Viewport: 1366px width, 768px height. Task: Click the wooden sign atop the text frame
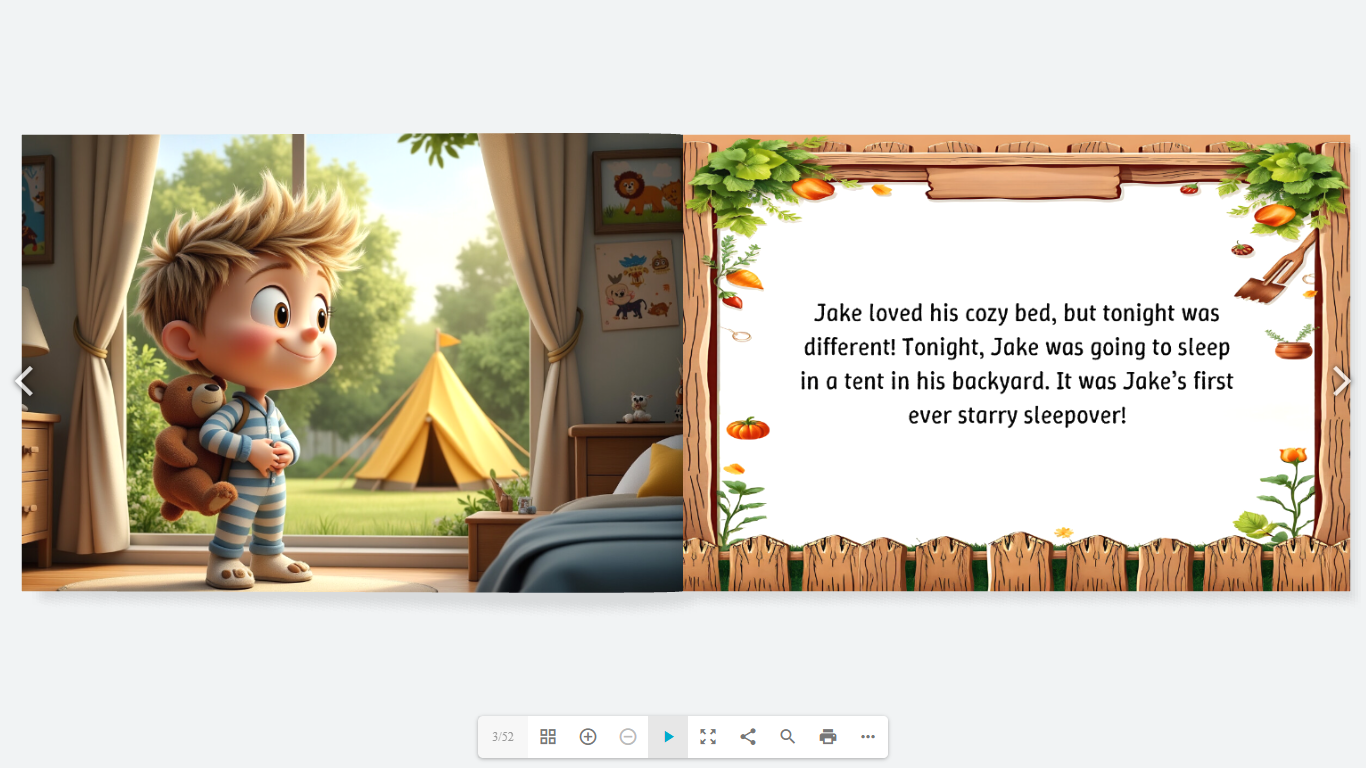(x=1024, y=183)
